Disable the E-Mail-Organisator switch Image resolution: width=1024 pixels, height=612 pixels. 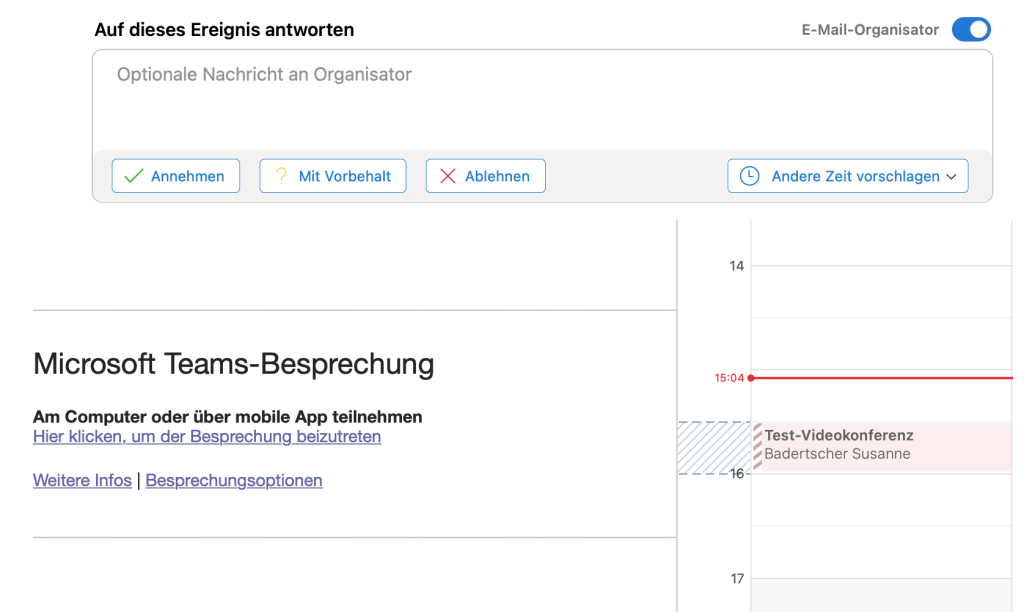click(x=970, y=30)
